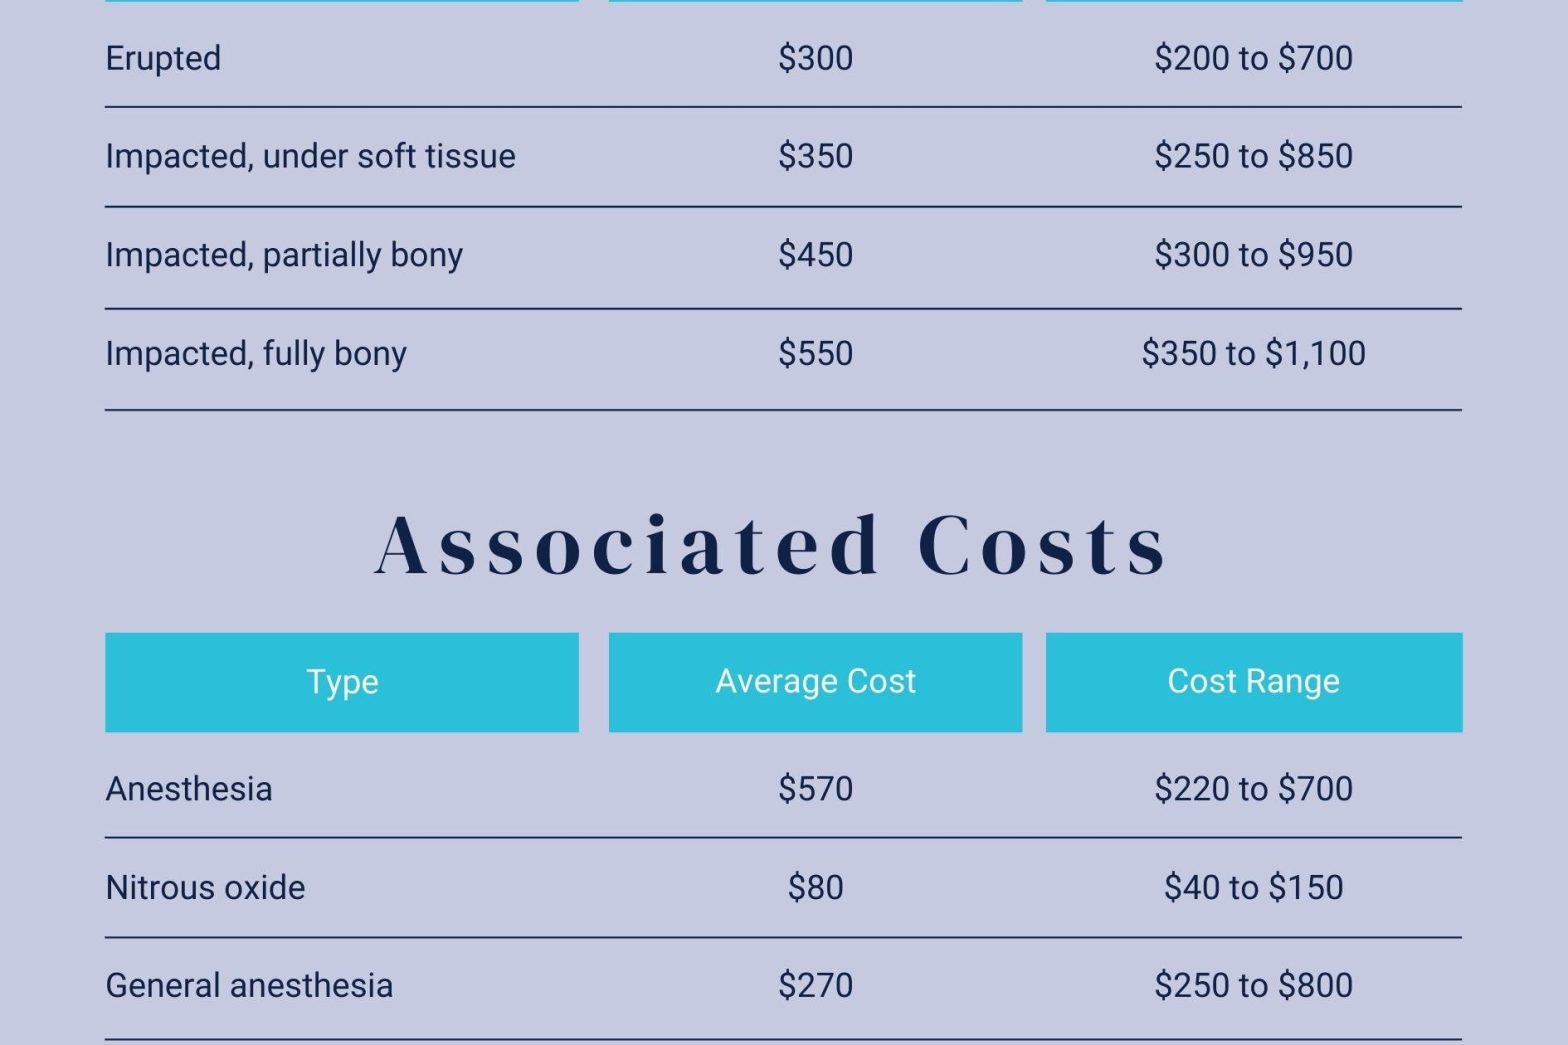This screenshot has height=1045, width=1568.
Task: Select the $350 to $1,100 range
Action: point(1254,354)
